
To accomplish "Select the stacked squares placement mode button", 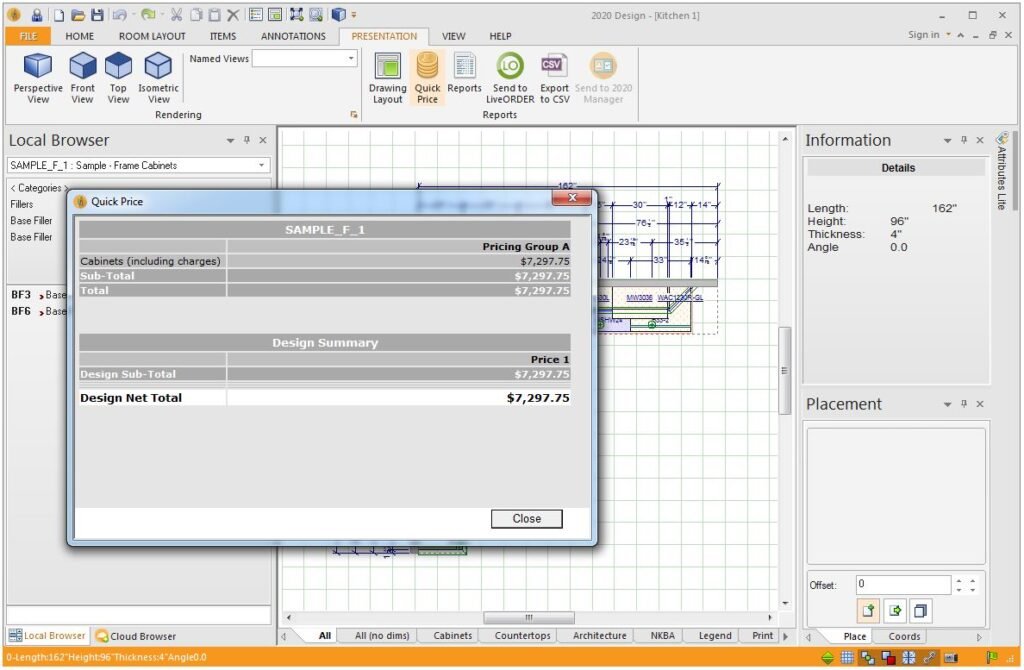I will 920,611.
